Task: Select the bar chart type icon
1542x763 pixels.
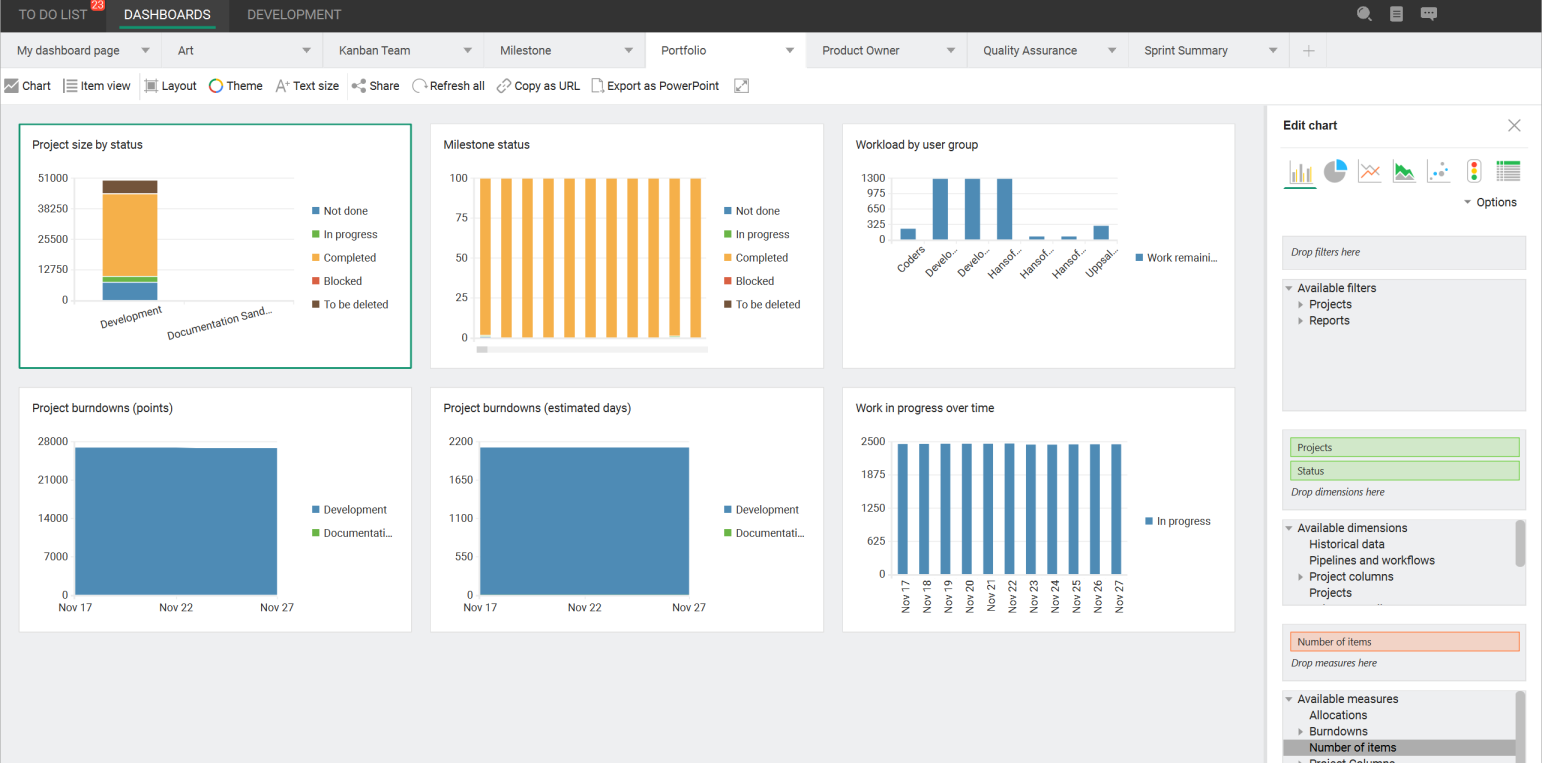Action: pos(1300,172)
